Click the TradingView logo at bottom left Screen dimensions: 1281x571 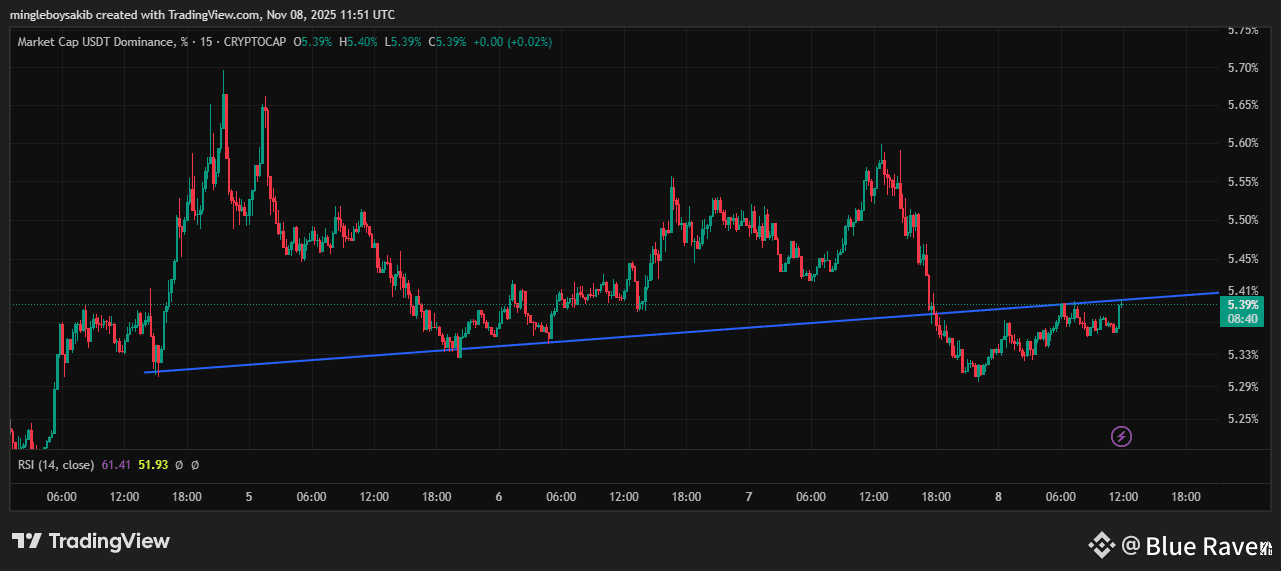click(91, 541)
